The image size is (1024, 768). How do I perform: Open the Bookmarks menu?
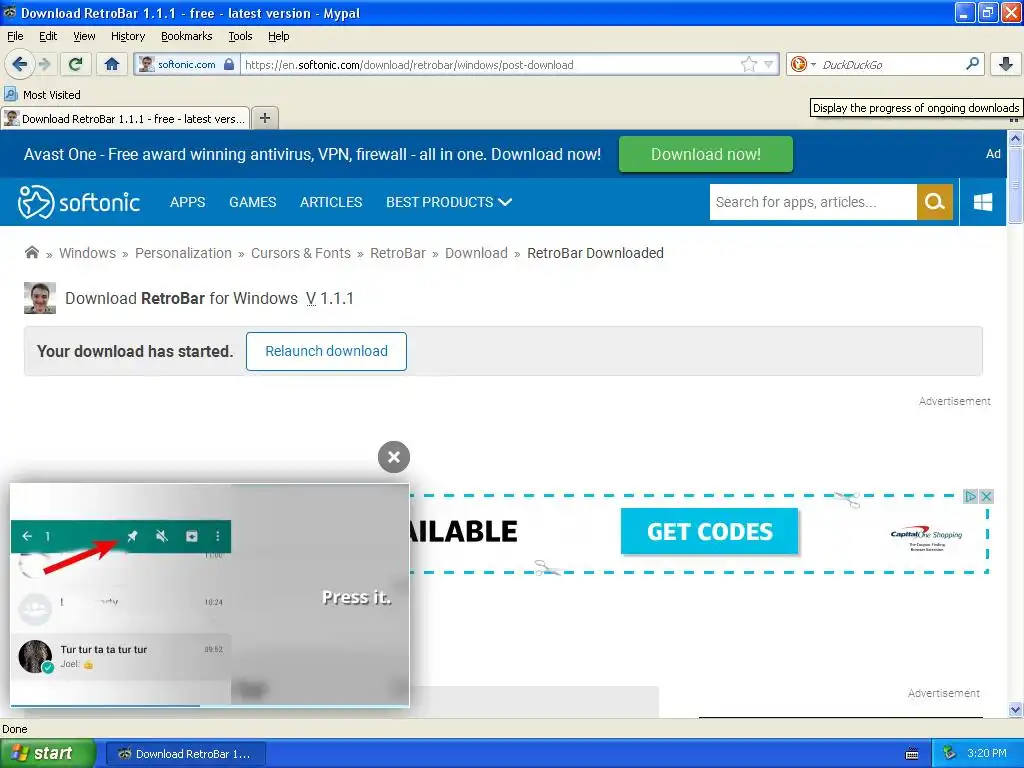[187, 36]
